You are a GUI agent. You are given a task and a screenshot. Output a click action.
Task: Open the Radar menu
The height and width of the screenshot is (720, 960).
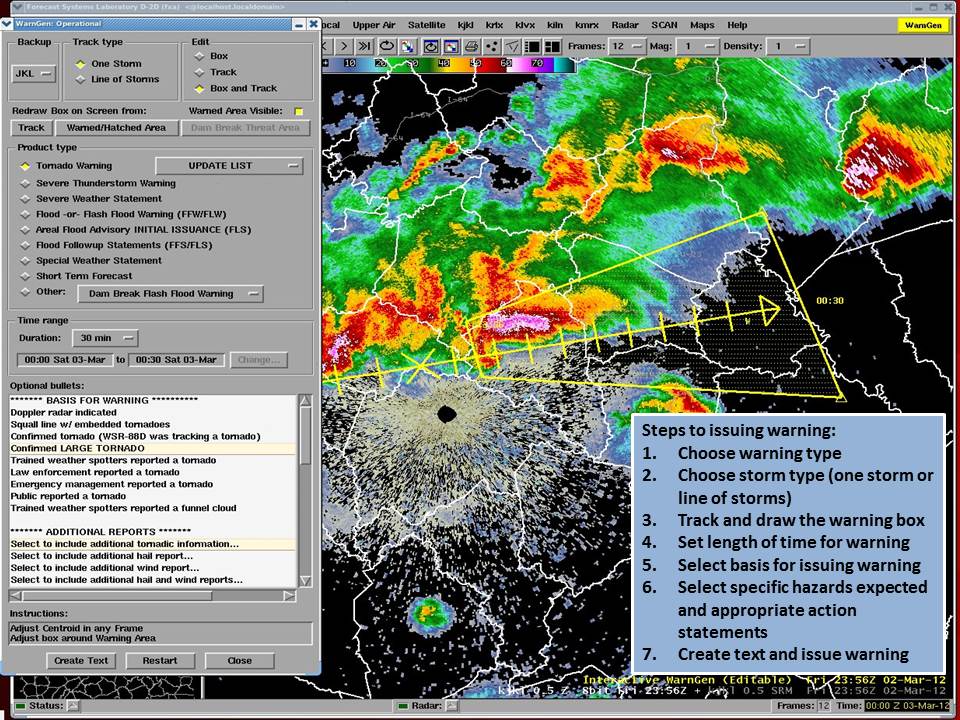click(x=625, y=25)
